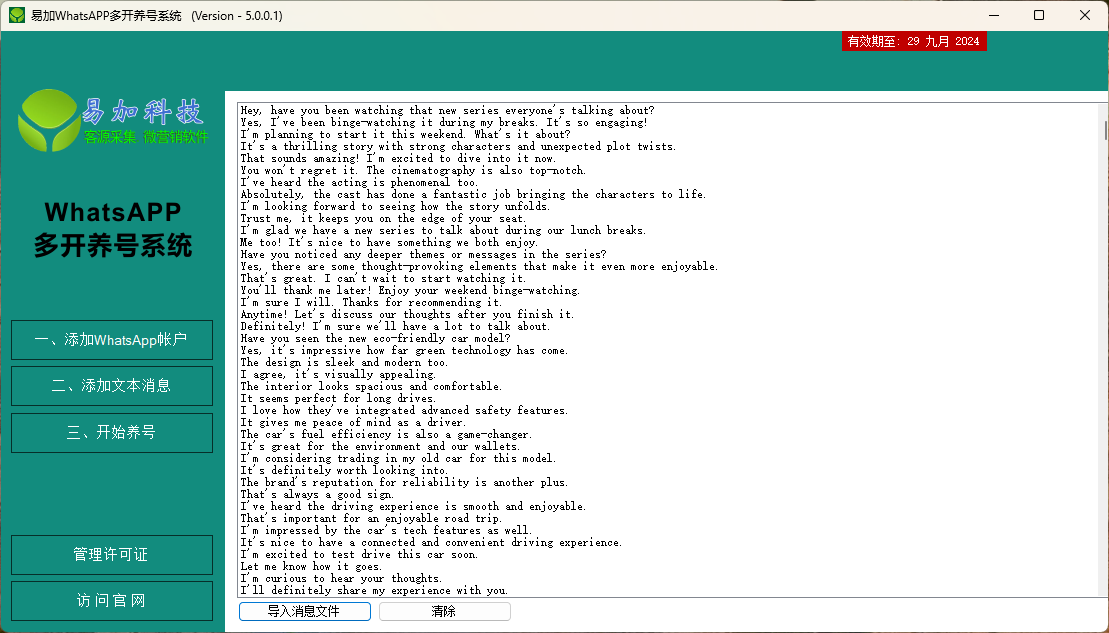The width and height of the screenshot is (1109, 633).
Task: Open 管理许可证 license management
Action: tap(112, 555)
